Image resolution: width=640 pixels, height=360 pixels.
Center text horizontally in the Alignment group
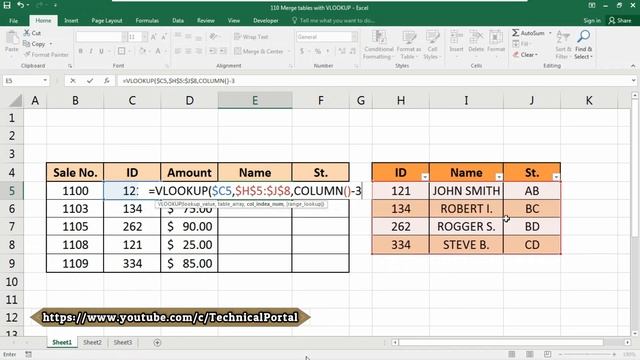point(188,51)
